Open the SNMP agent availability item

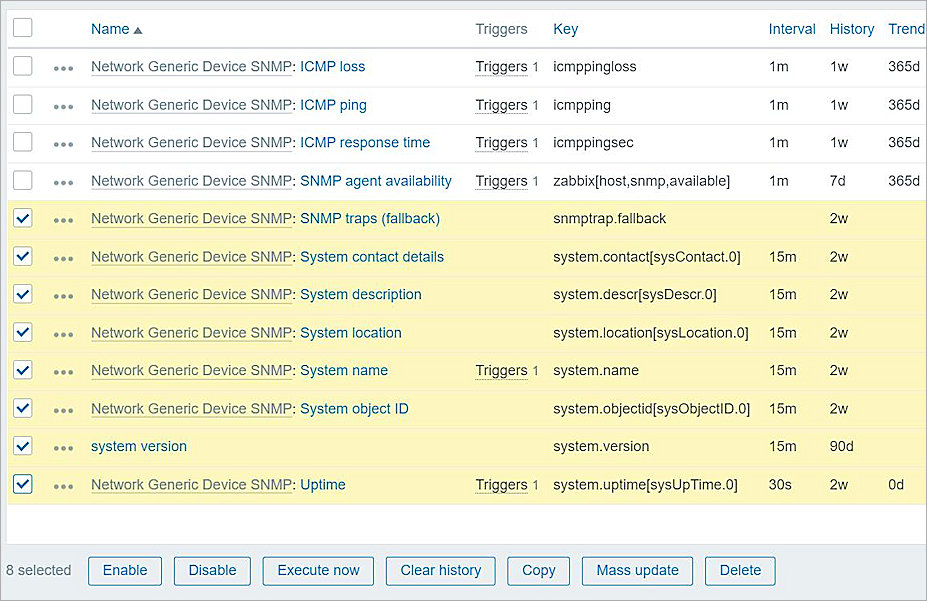[x=375, y=181]
